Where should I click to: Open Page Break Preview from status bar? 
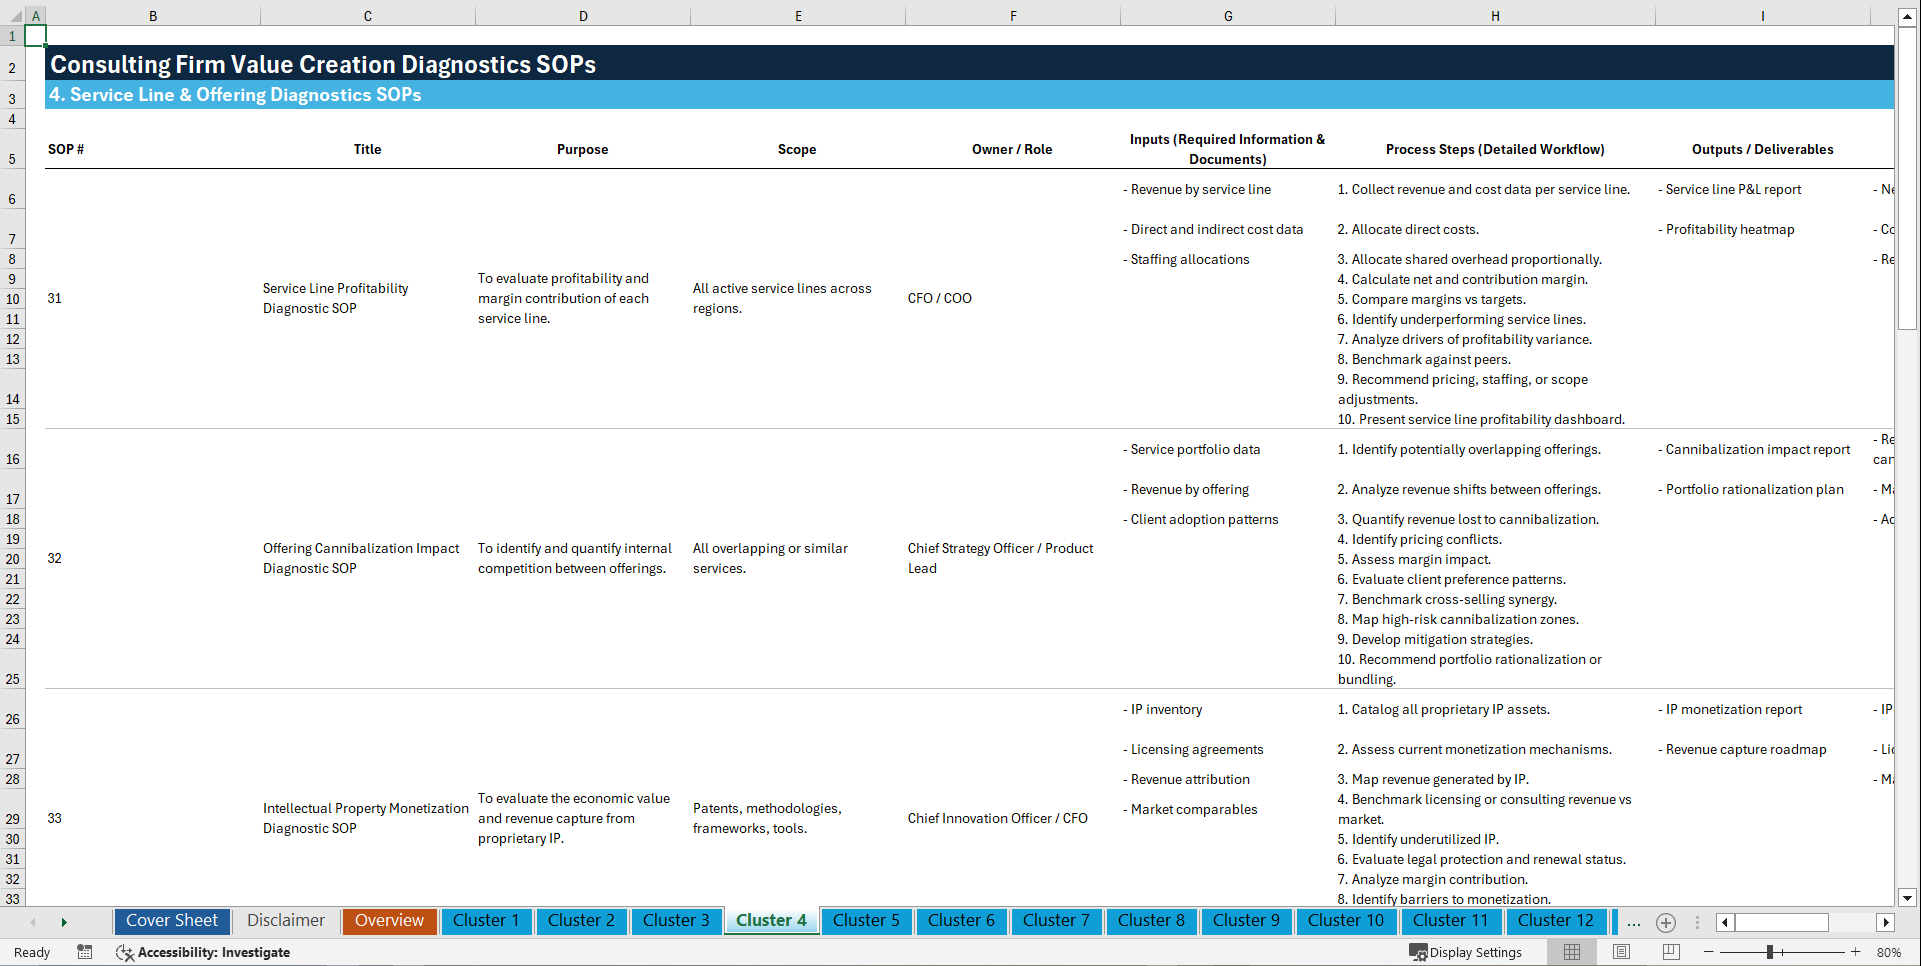pos(1670,952)
